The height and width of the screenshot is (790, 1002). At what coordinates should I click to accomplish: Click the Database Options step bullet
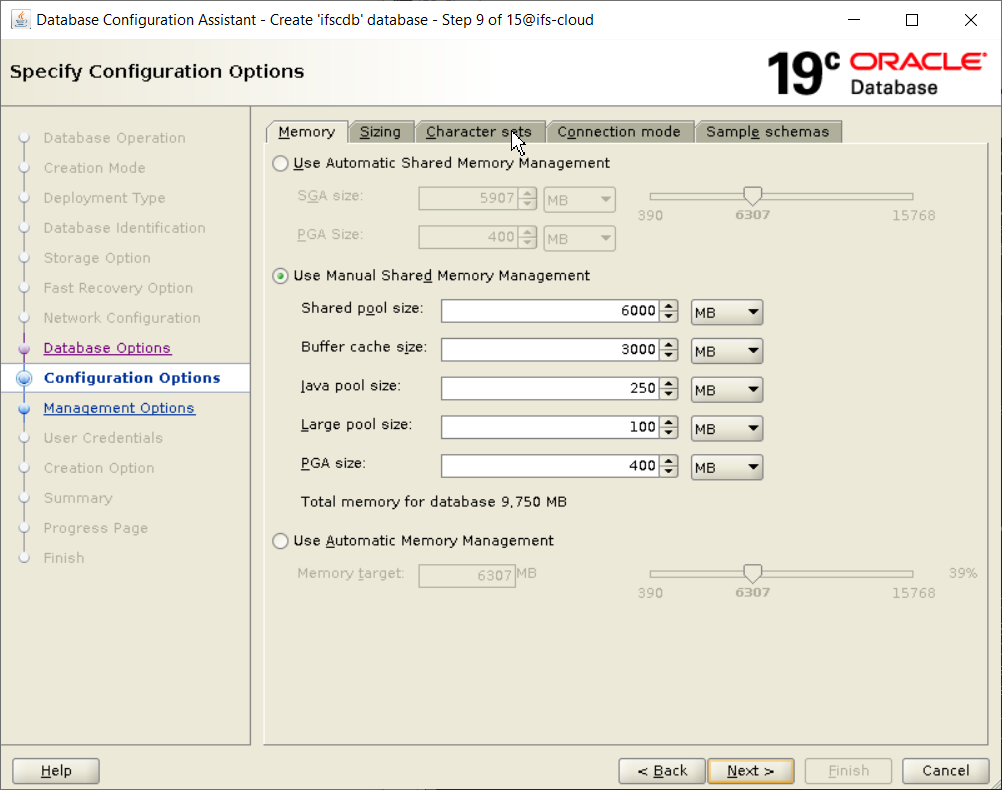(x=24, y=348)
